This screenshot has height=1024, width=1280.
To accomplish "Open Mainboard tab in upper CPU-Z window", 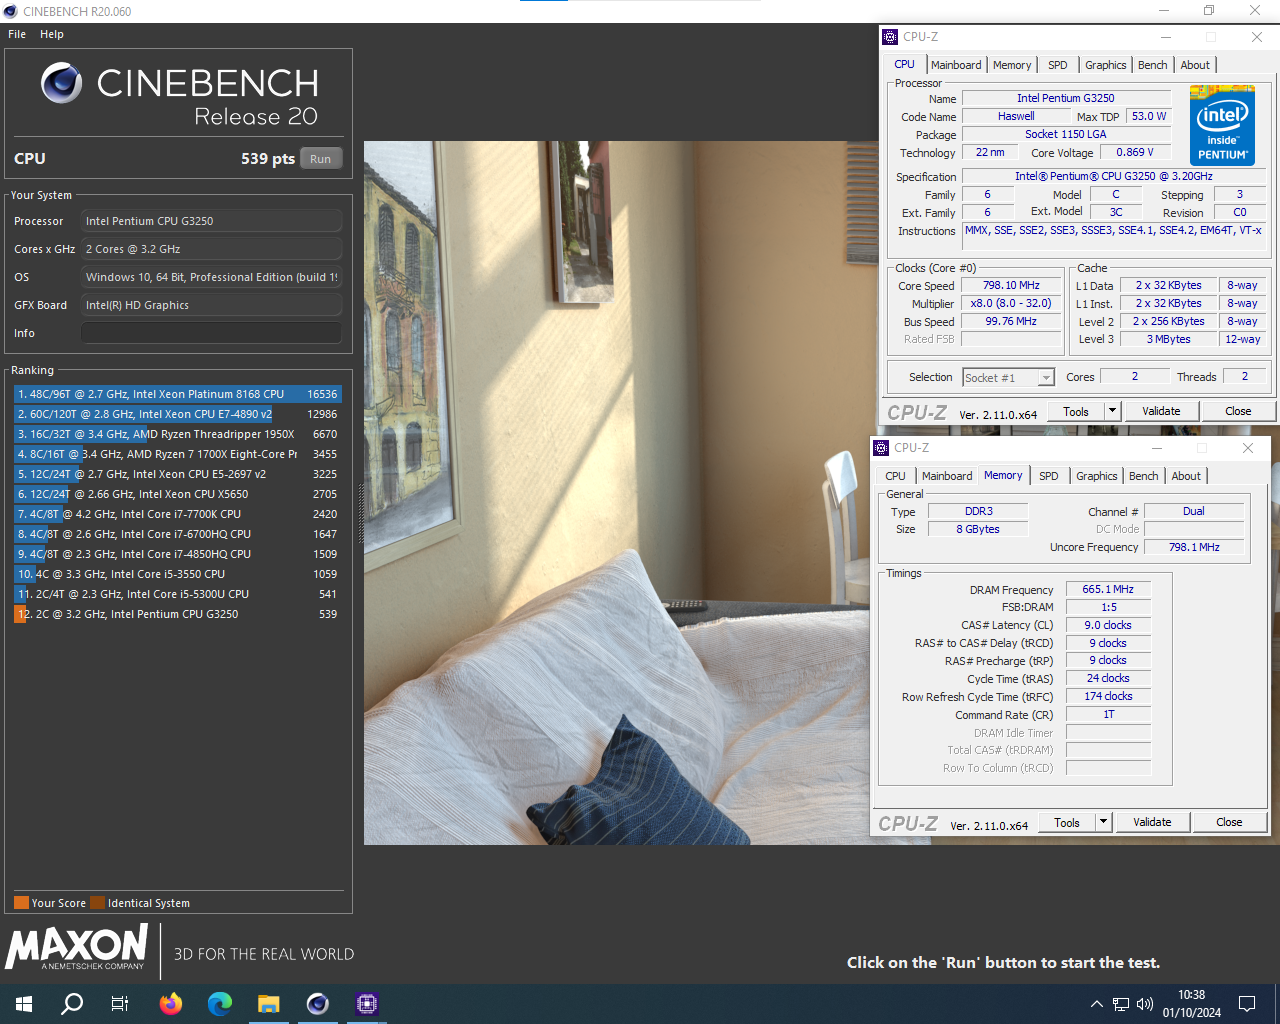I will [956, 65].
